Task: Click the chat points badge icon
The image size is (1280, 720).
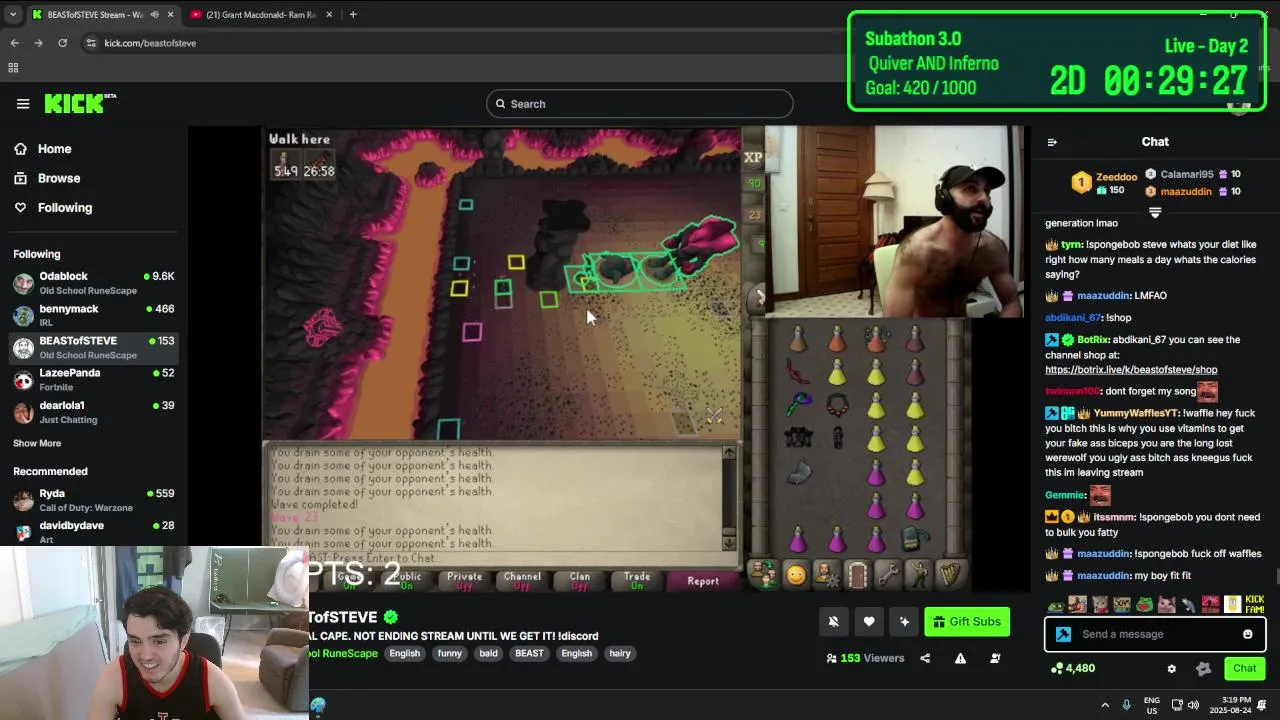Action: click(x=1203, y=668)
